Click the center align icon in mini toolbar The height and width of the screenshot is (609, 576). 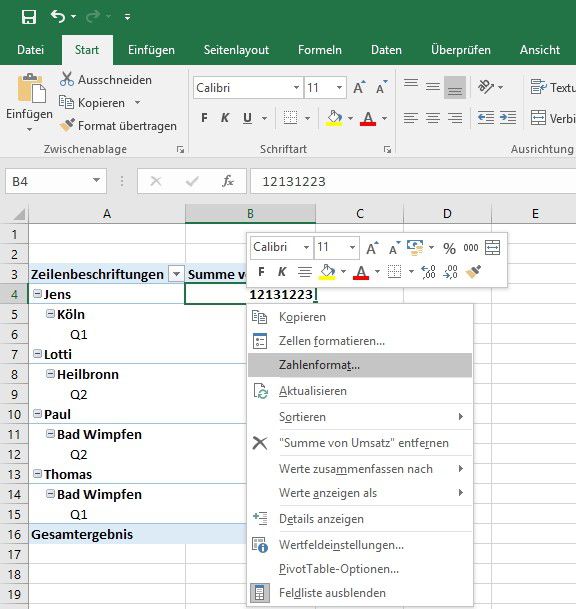pos(305,272)
